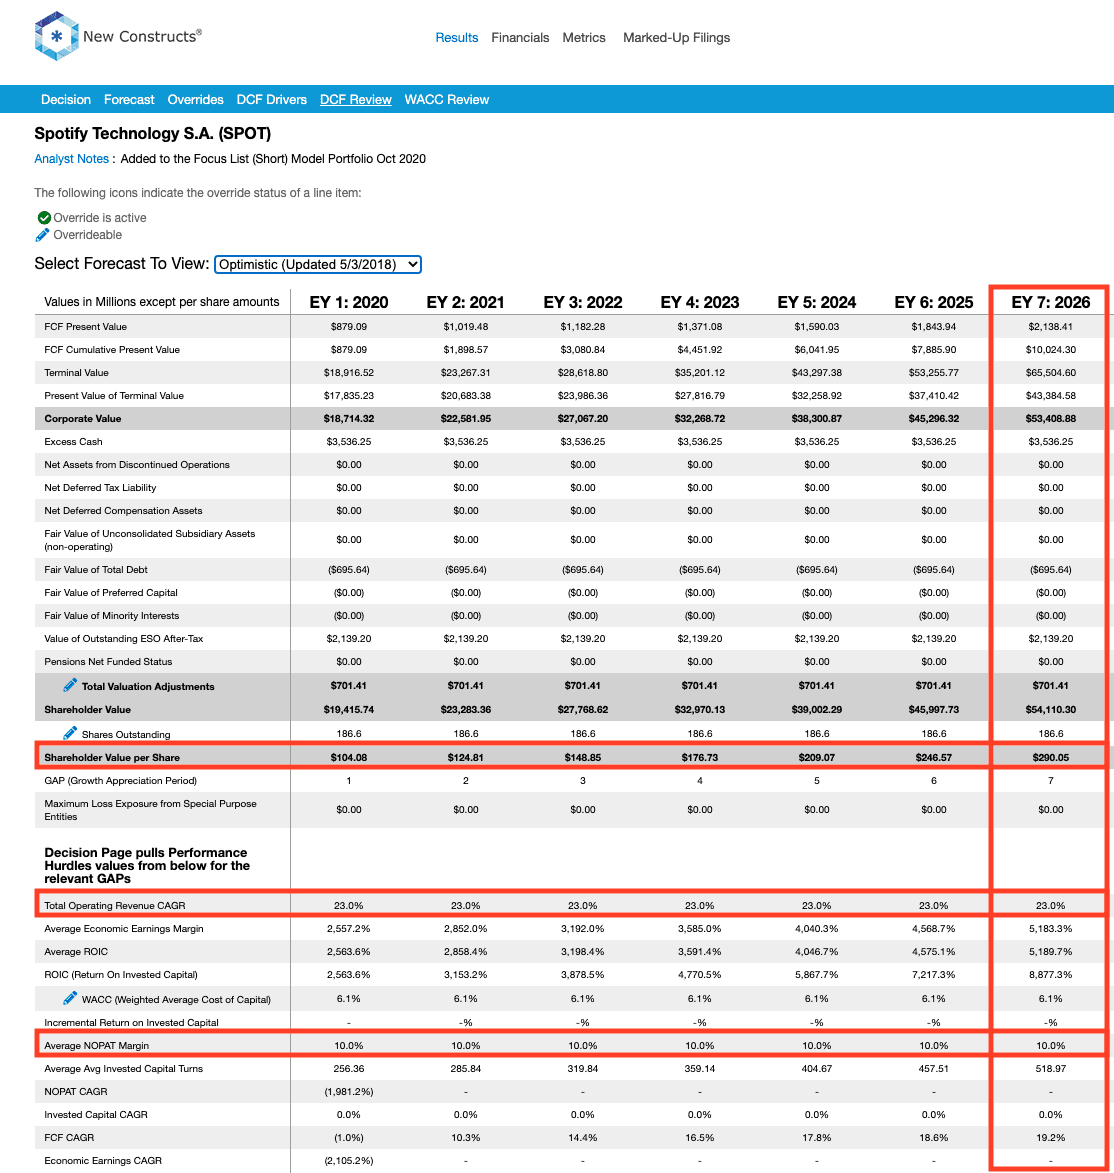Viewport: 1114px width, 1173px height.
Task: Switch to the WACC Review tab
Action: 447,99
